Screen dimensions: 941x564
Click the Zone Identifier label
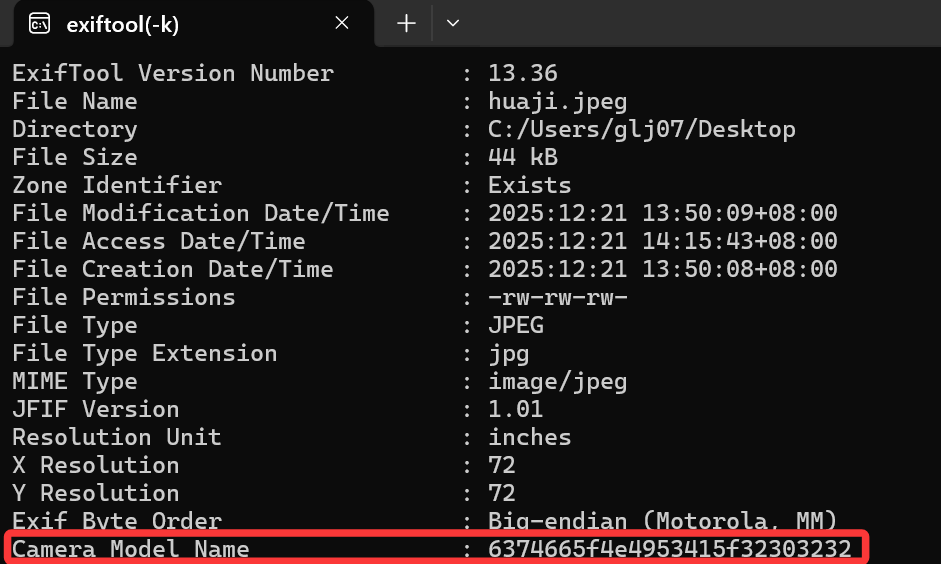[116, 186]
